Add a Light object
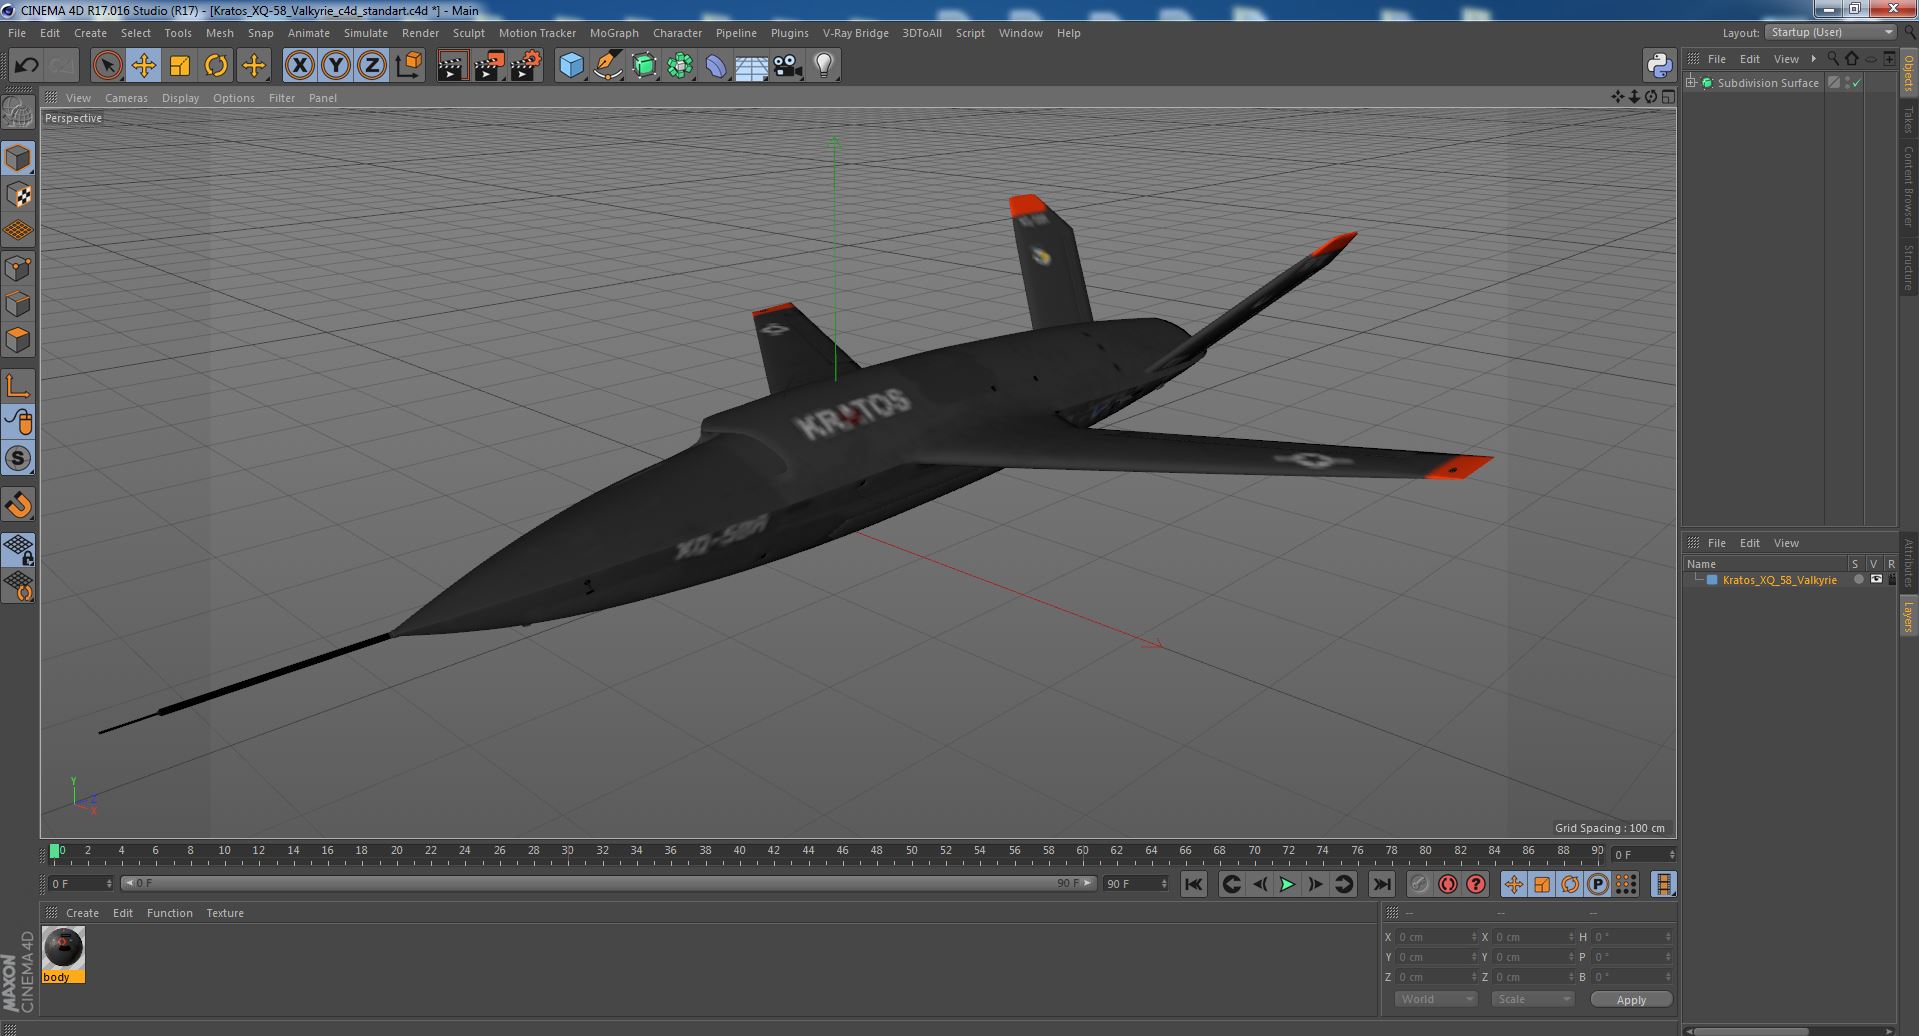The image size is (1919, 1036). tap(823, 66)
